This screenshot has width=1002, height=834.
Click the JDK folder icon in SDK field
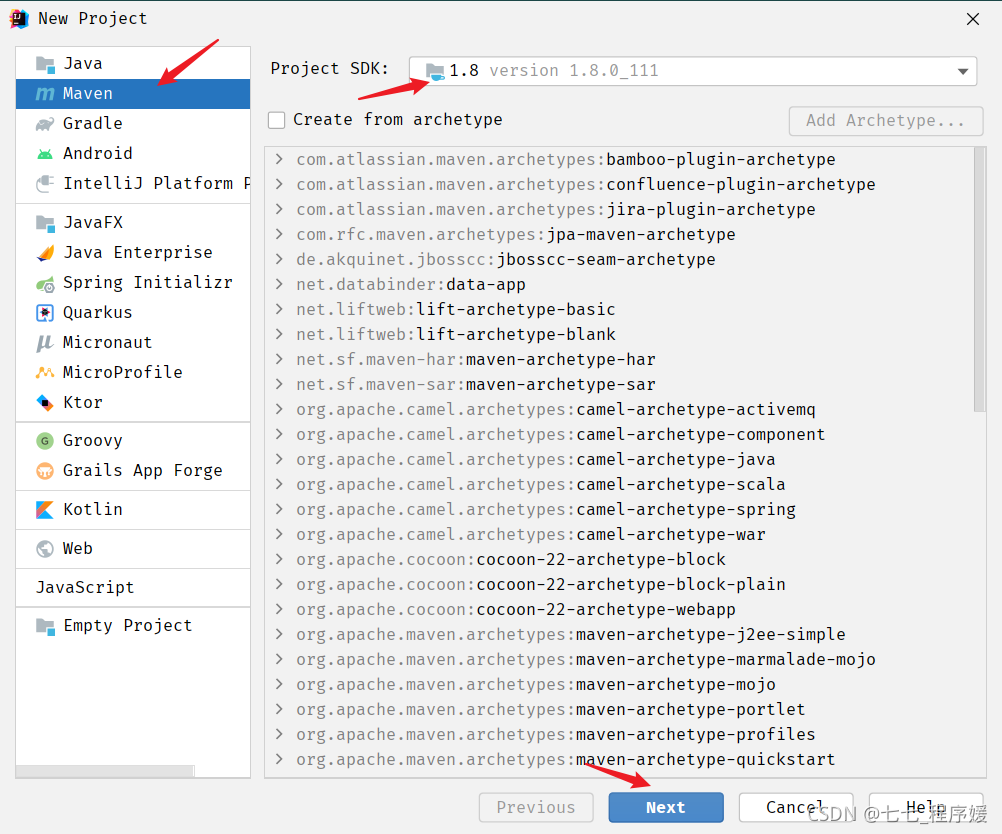(x=435, y=72)
